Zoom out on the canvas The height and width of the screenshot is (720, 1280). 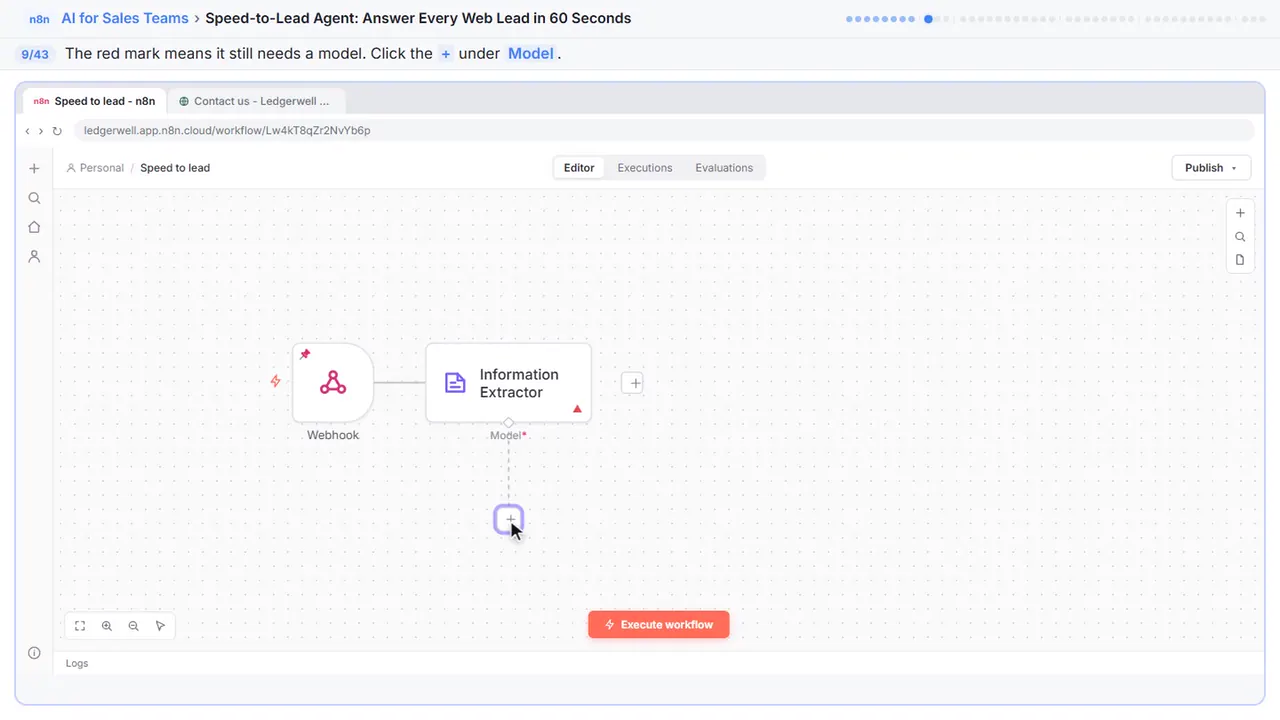tap(134, 626)
